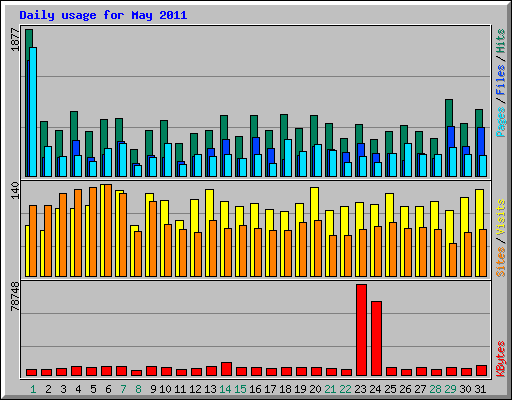This screenshot has height=400, width=512.
Task: Click day '17' on the x-axis
Action: click(x=270, y=389)
